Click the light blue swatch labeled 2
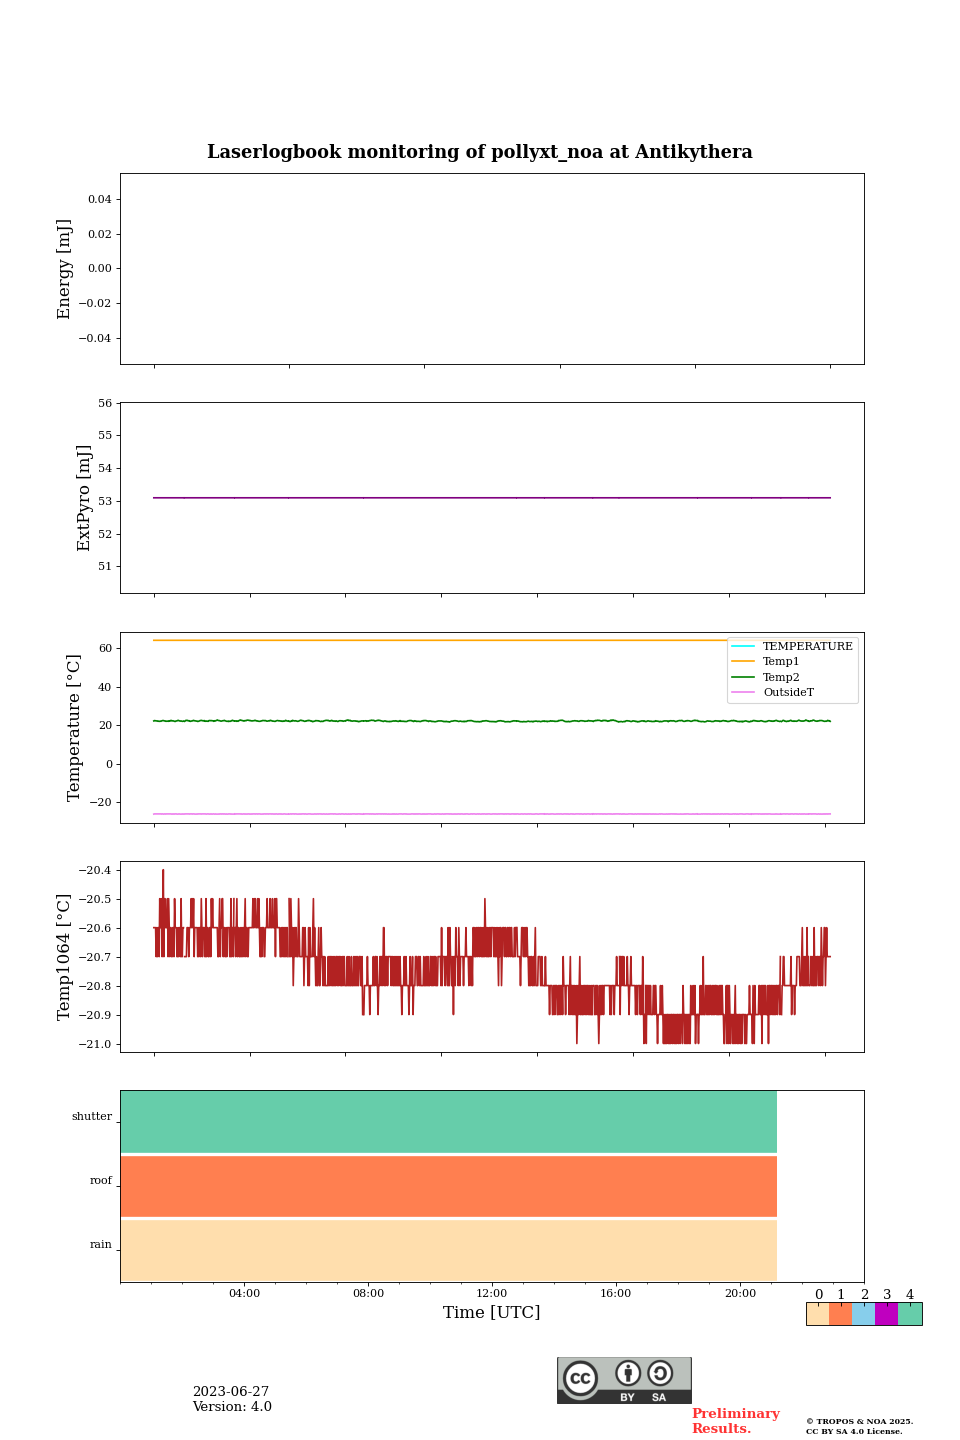 (x=863, y=1314)
